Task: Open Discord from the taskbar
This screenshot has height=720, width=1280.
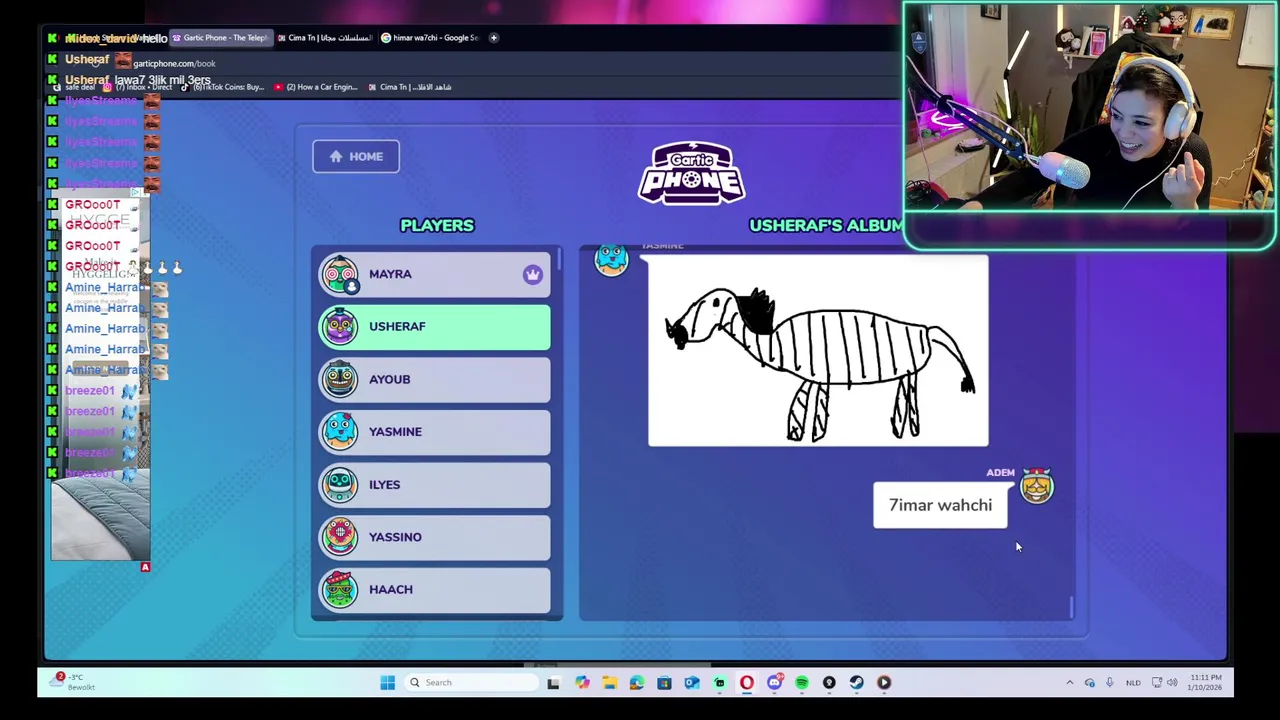Action: [774, 682]
